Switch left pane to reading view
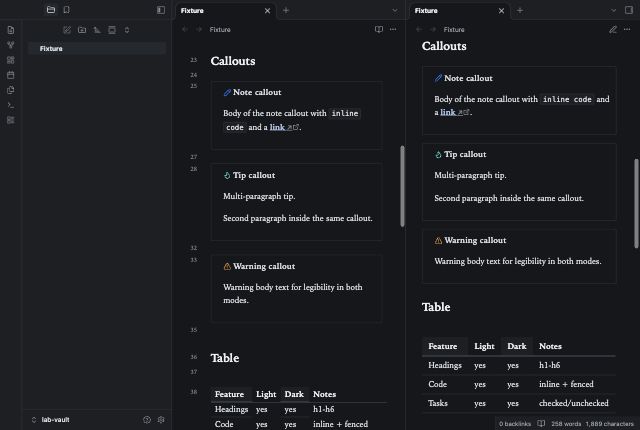This screenshot has height=430, width=640. pos(379,29)
